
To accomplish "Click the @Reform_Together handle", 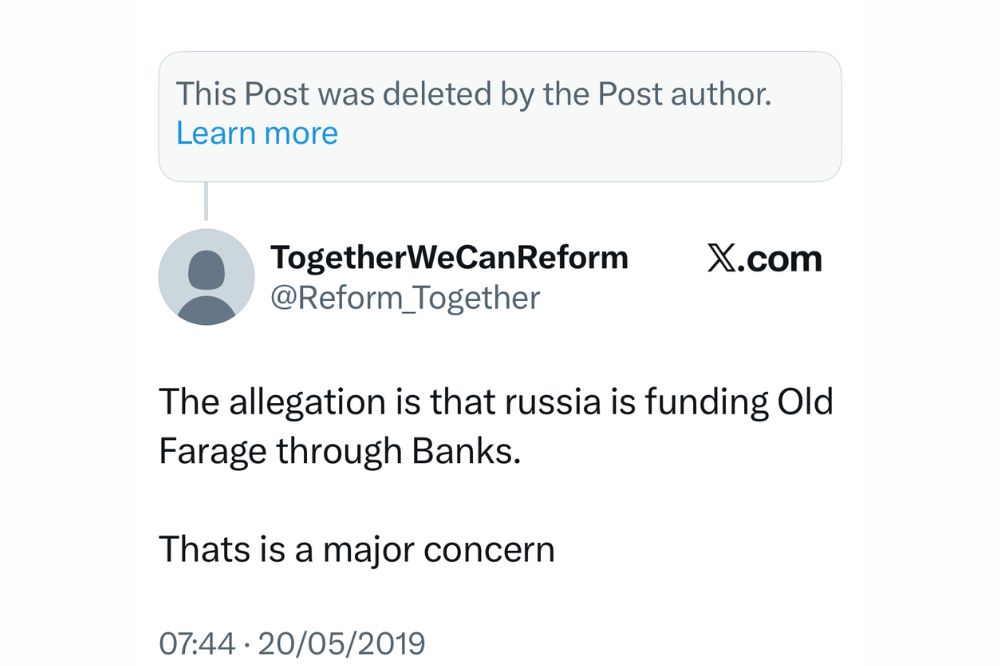I will [405, 297].
